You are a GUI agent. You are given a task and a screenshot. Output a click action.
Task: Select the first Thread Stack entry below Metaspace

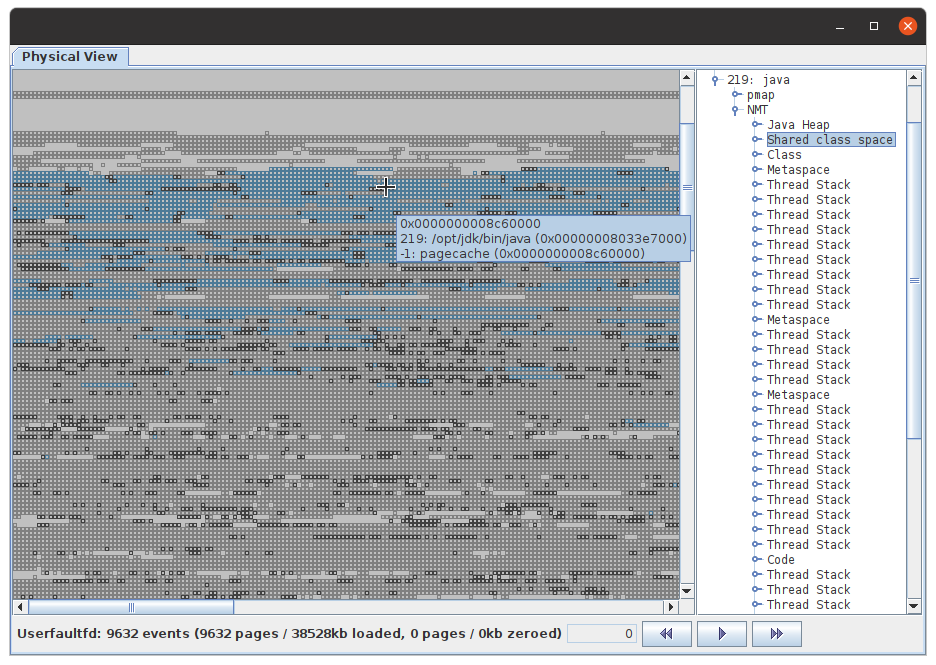coord(808,185)
